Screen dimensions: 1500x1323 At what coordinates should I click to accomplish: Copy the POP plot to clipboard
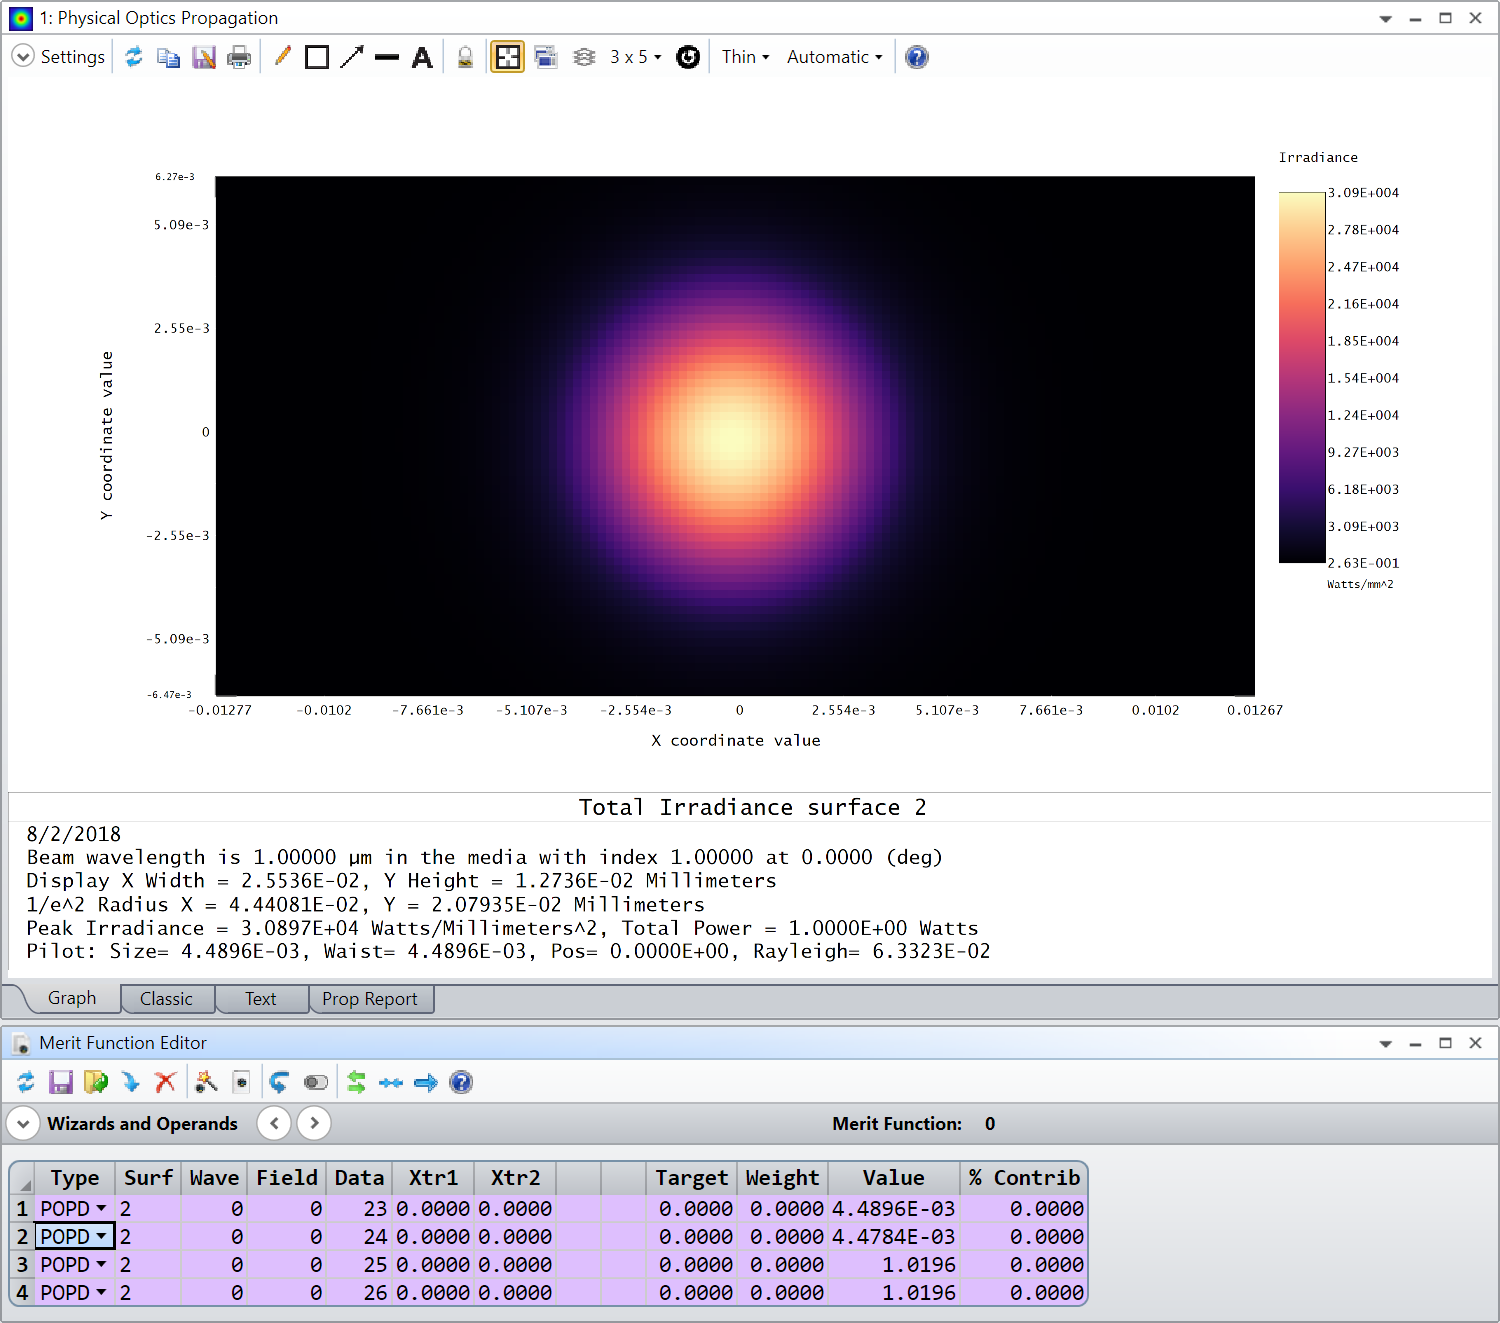point(168,57)
